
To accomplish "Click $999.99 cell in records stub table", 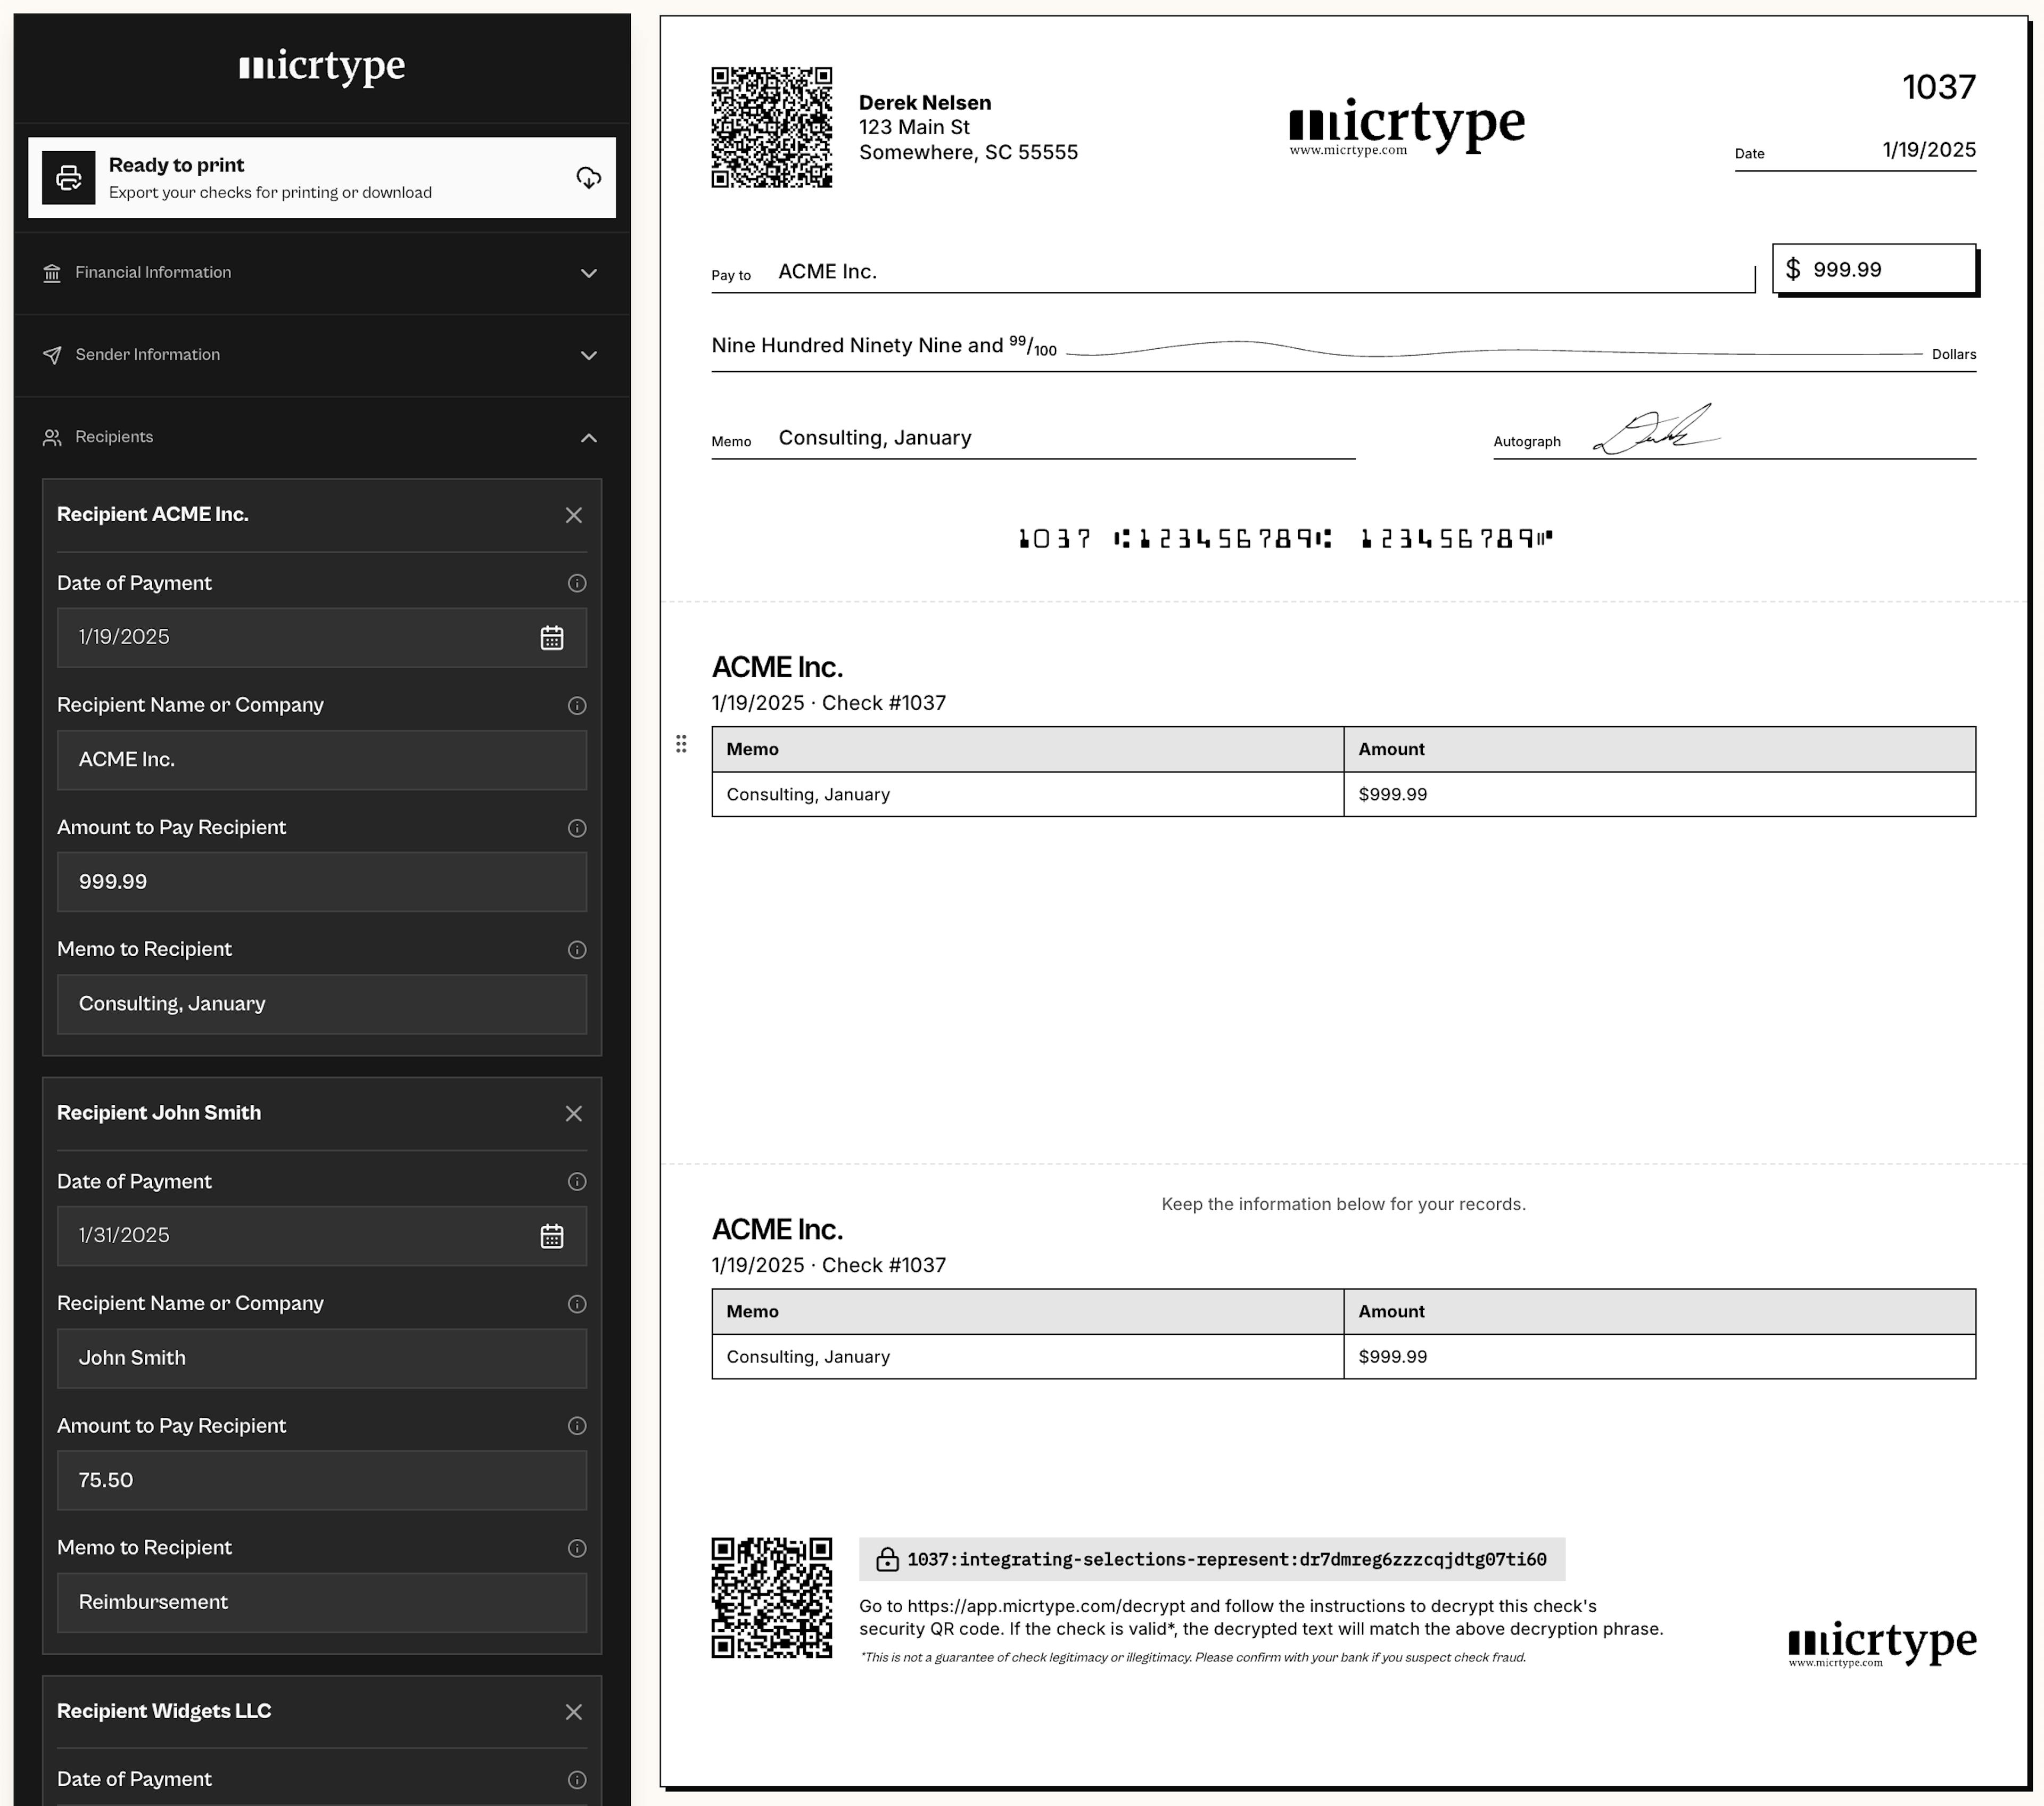I will [1660, 1357].
